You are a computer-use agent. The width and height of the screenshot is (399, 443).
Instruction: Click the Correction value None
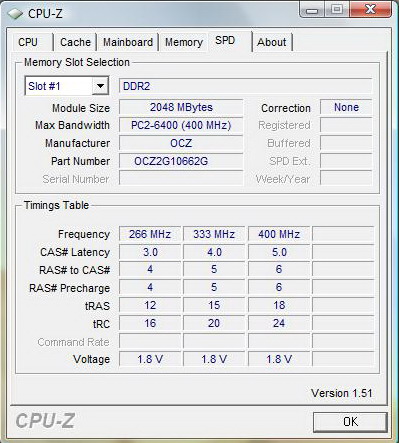pos(346,107)
